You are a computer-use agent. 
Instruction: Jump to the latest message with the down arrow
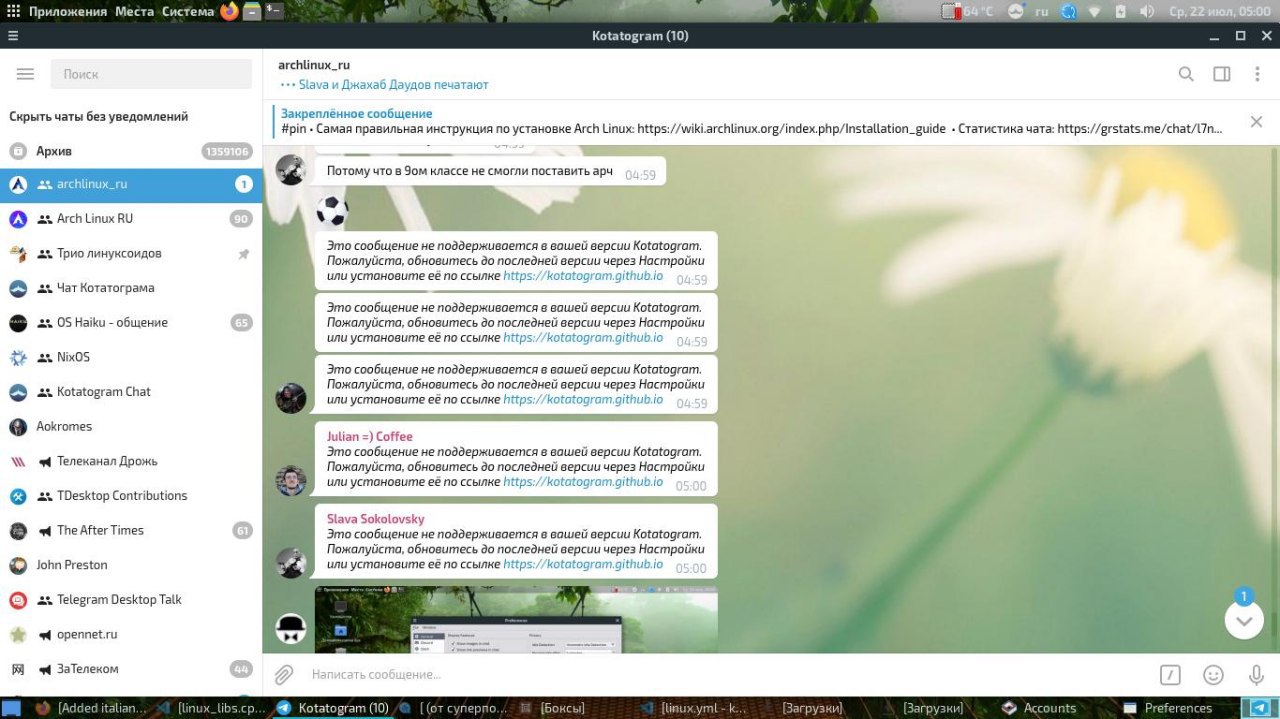click(1244, 620)
